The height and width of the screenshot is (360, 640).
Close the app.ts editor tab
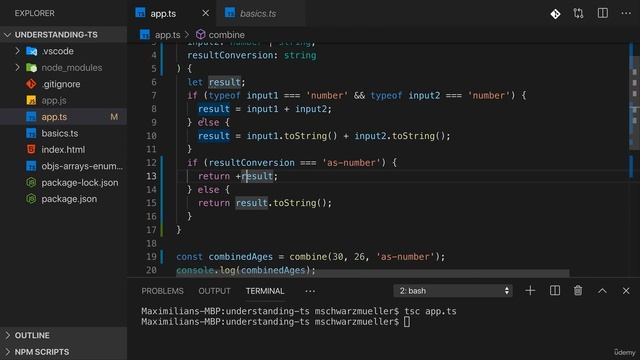pyautogui.click(x=206, y=13)
